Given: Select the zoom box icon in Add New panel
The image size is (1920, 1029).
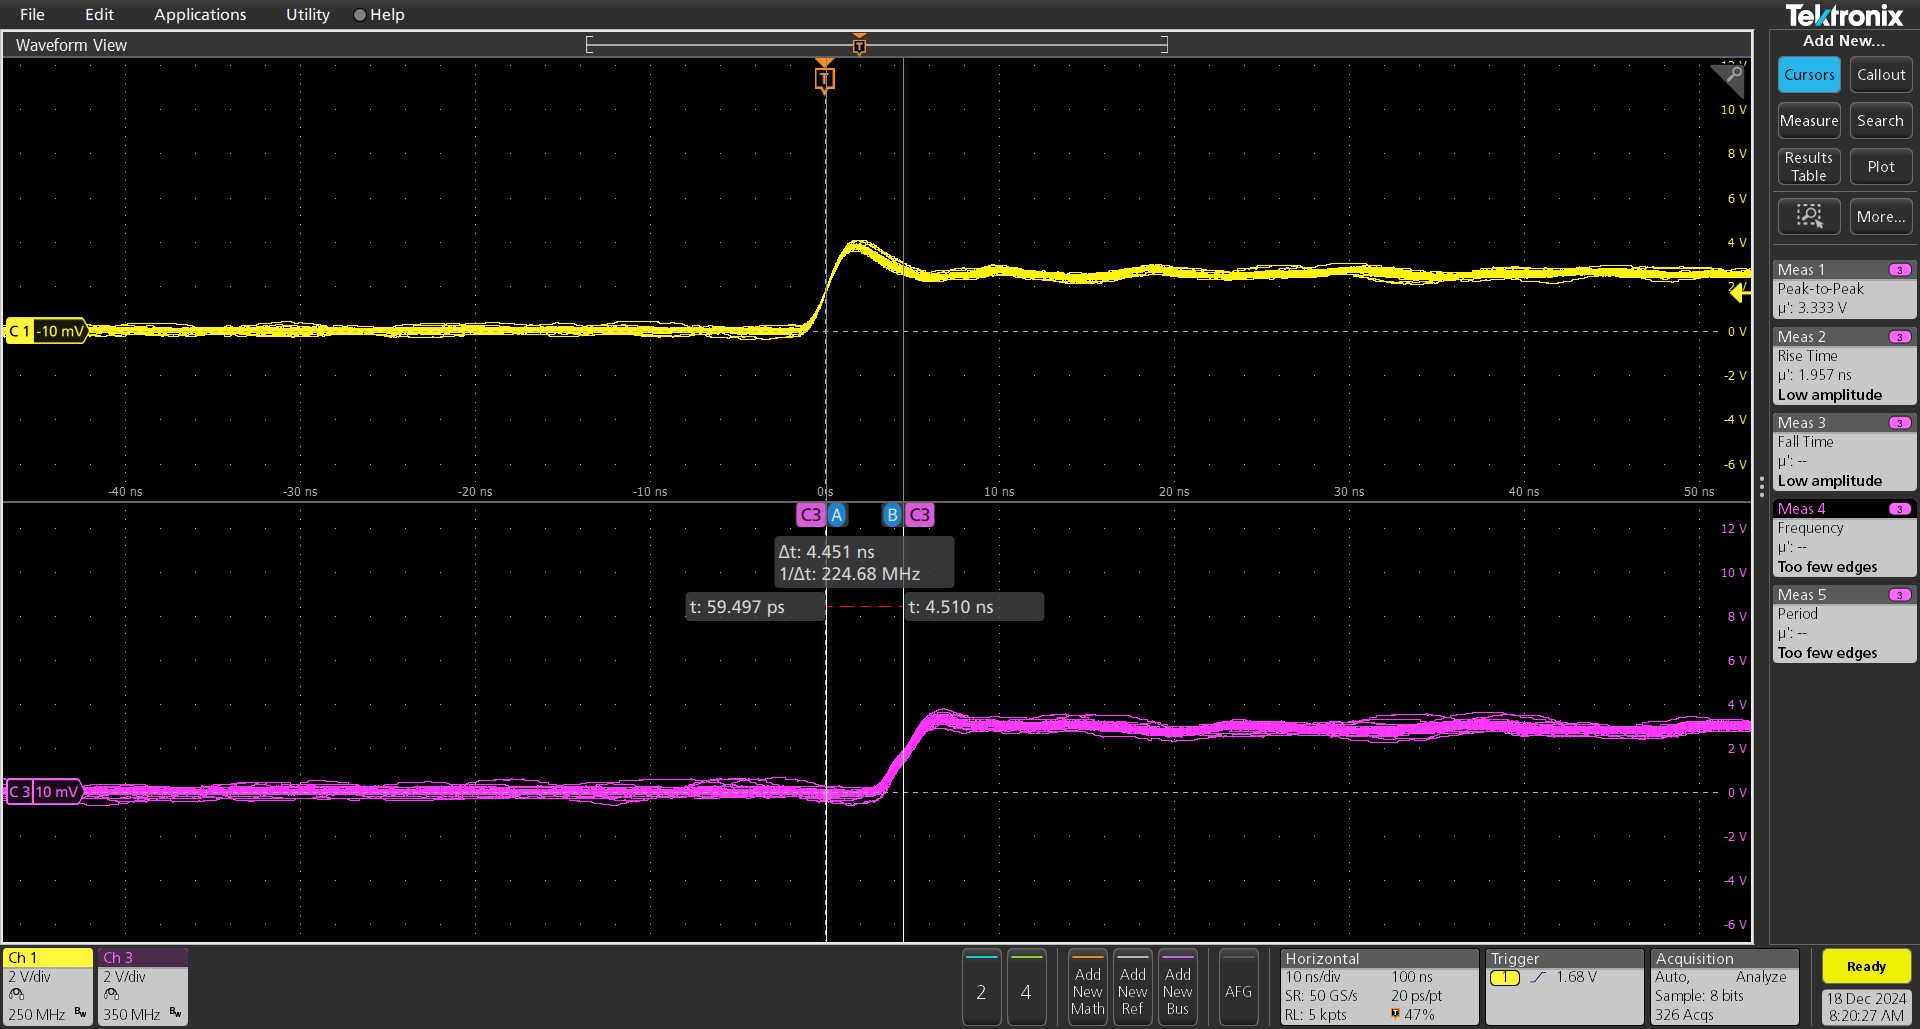Looking at the screenshot, I should click(1808, 216).
